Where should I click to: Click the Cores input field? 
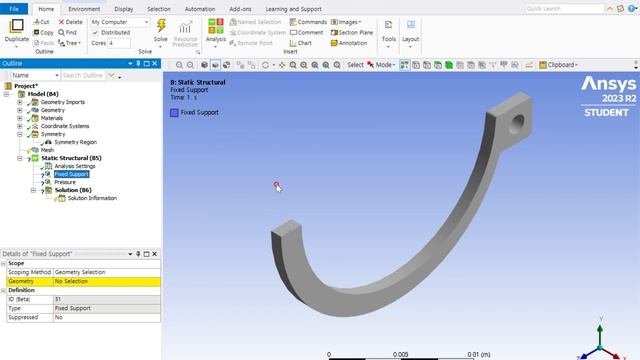118,43
